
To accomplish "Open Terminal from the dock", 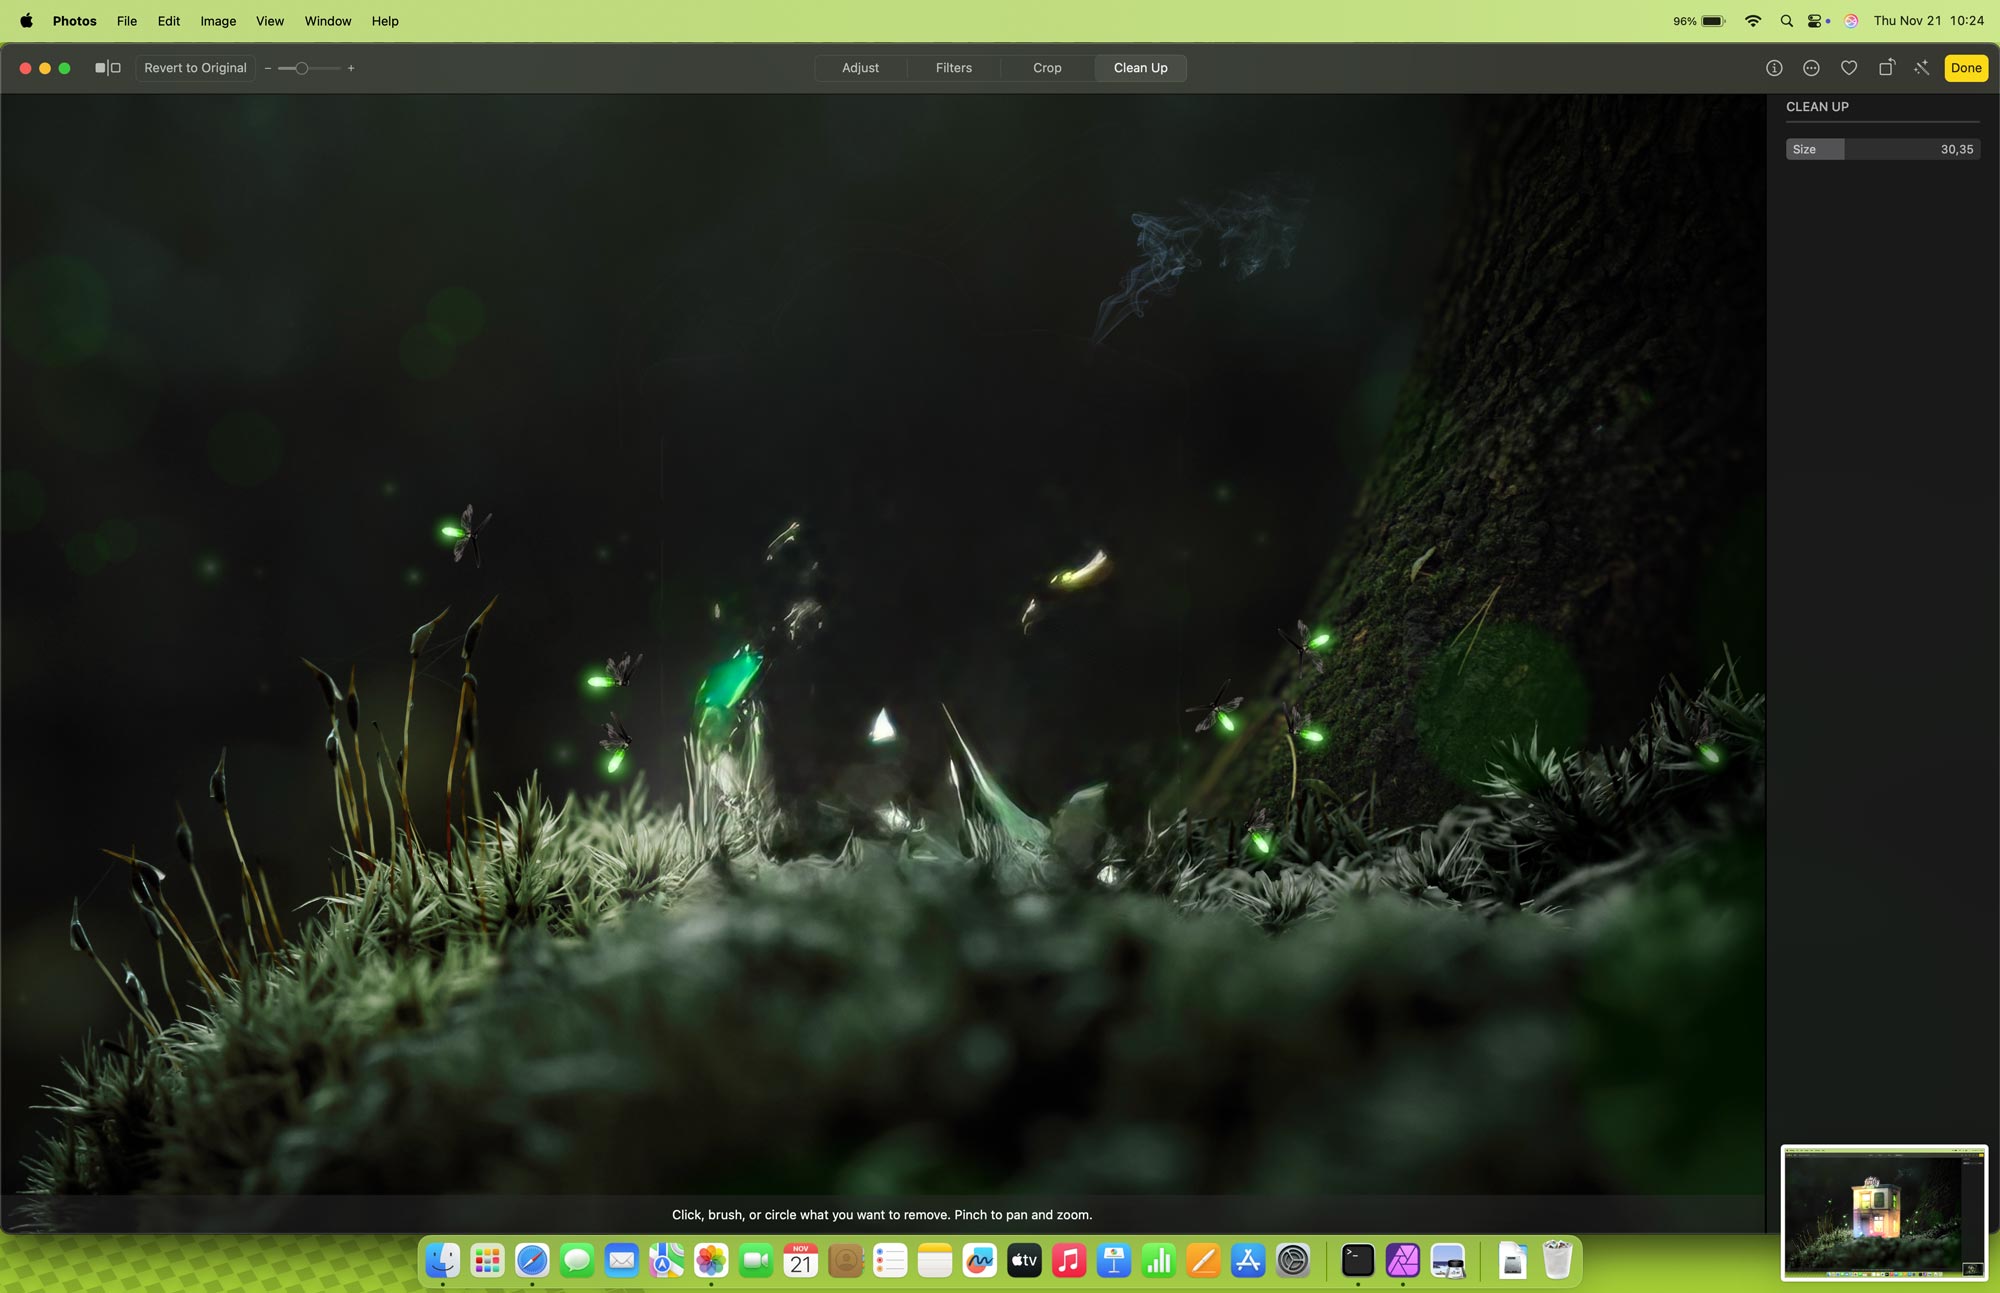I will [x=1357, y=1260].
